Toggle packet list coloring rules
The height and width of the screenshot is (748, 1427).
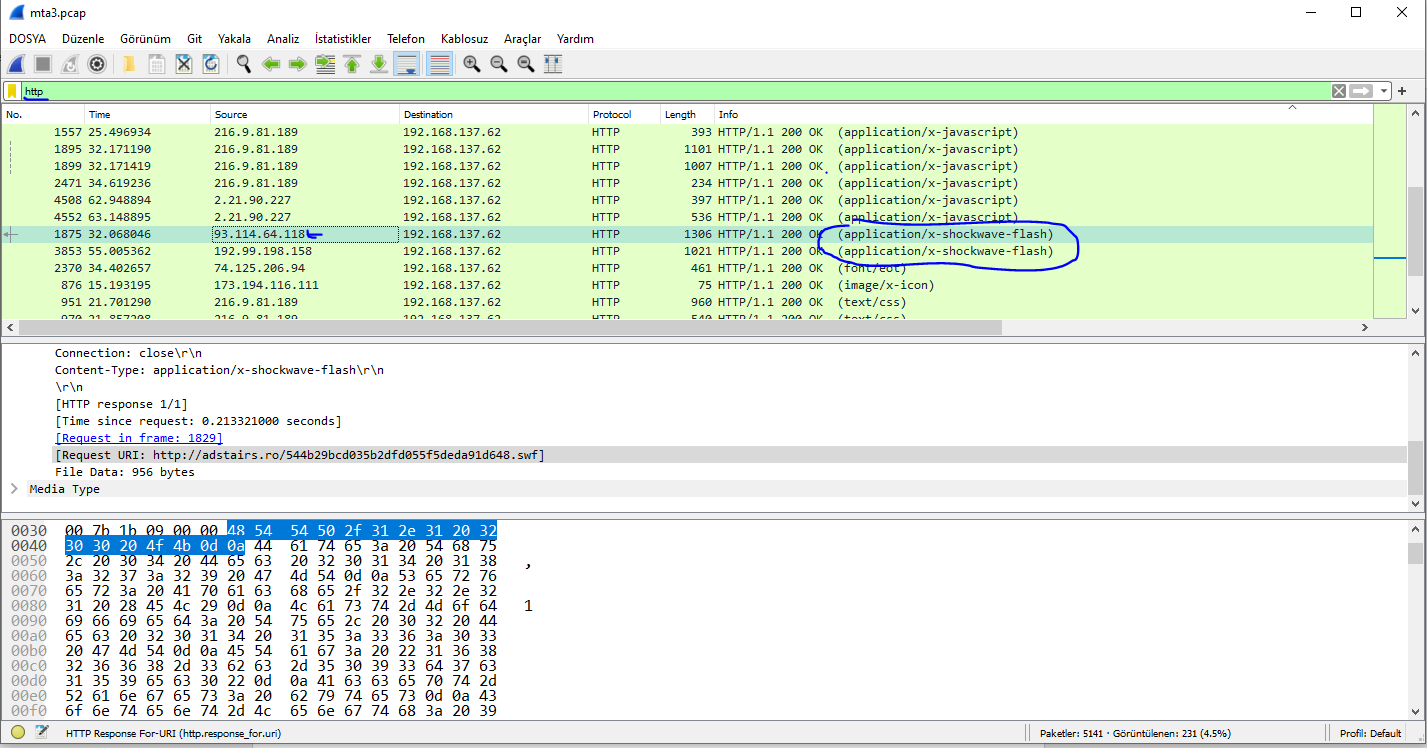coord(438,64)
